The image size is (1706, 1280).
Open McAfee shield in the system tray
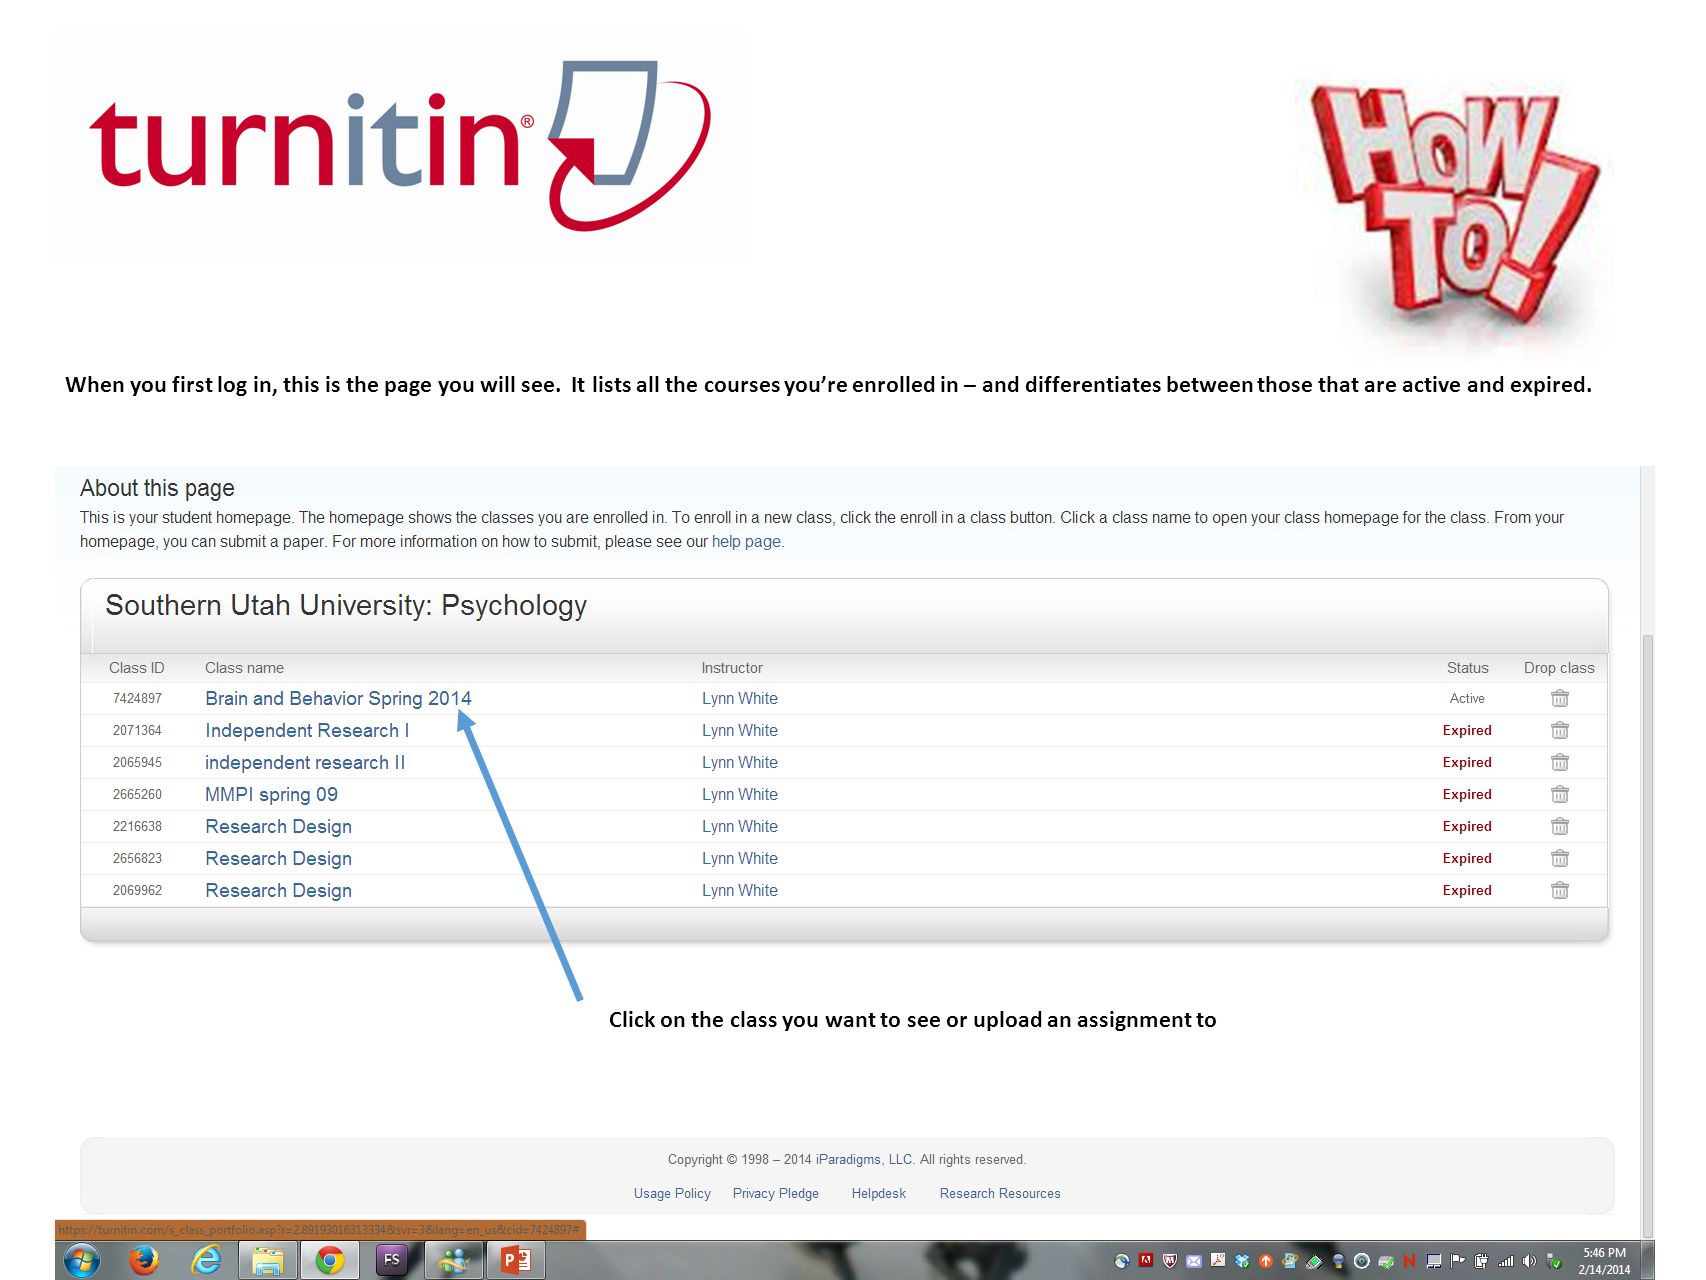coord(1170,1261)
